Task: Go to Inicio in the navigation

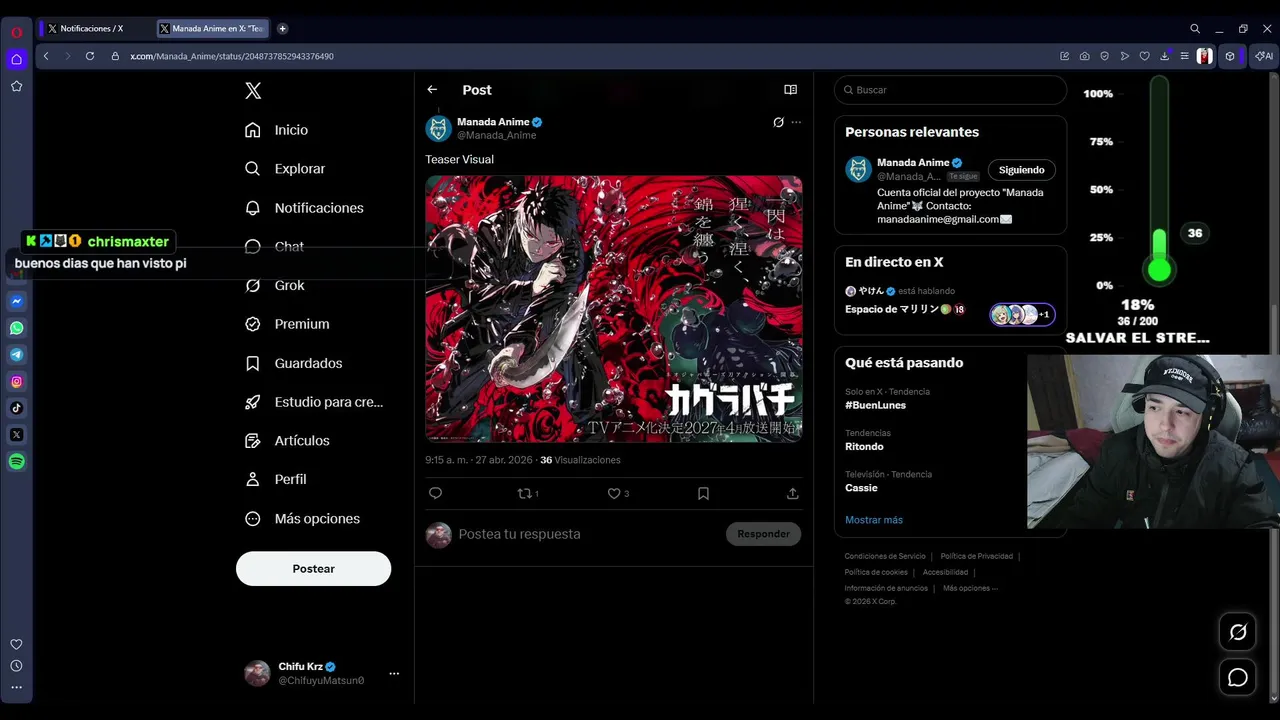Action: pos(278,130)
